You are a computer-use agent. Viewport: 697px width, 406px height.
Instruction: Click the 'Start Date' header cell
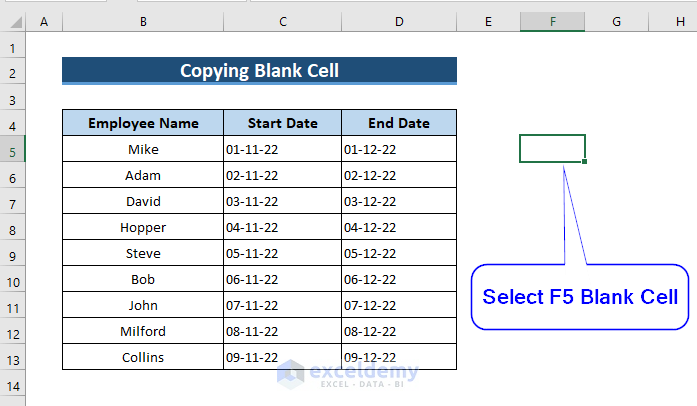(x=282, y=123)
